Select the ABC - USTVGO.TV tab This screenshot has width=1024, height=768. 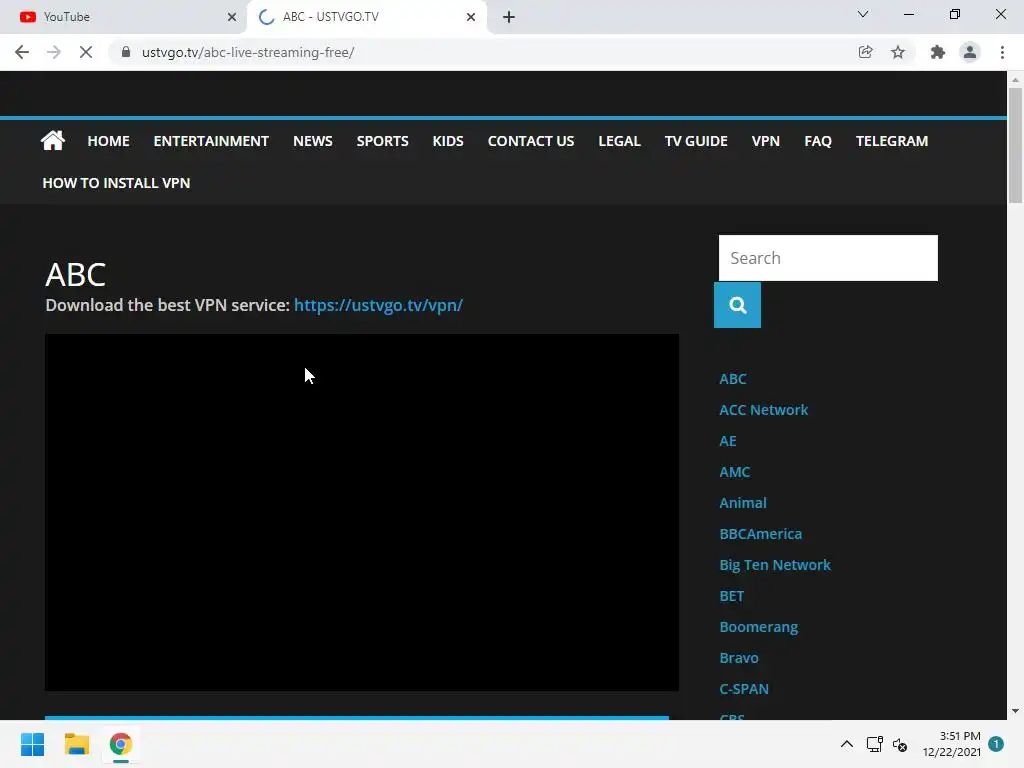point(367,17)
